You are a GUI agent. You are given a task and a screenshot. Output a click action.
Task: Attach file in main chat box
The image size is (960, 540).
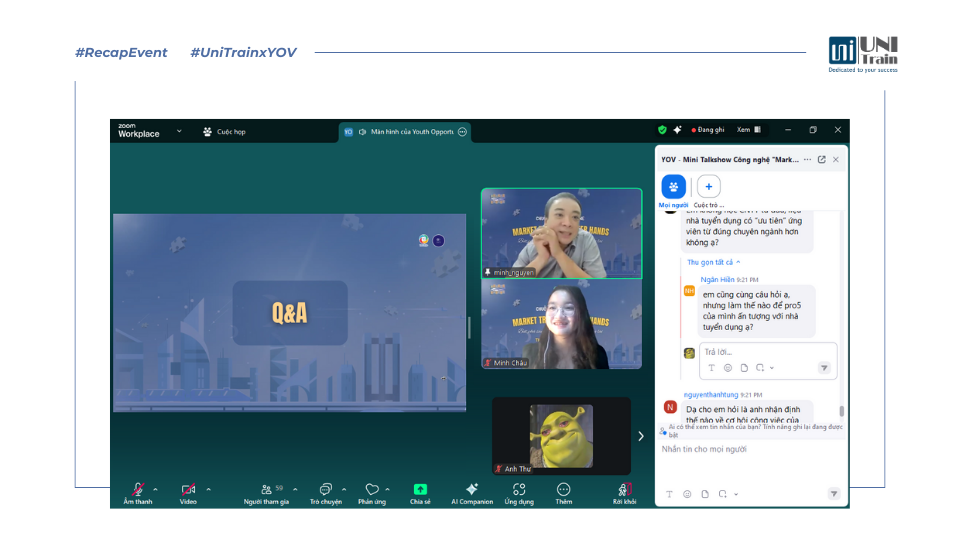pyautogui.click(x=705, y=494)
